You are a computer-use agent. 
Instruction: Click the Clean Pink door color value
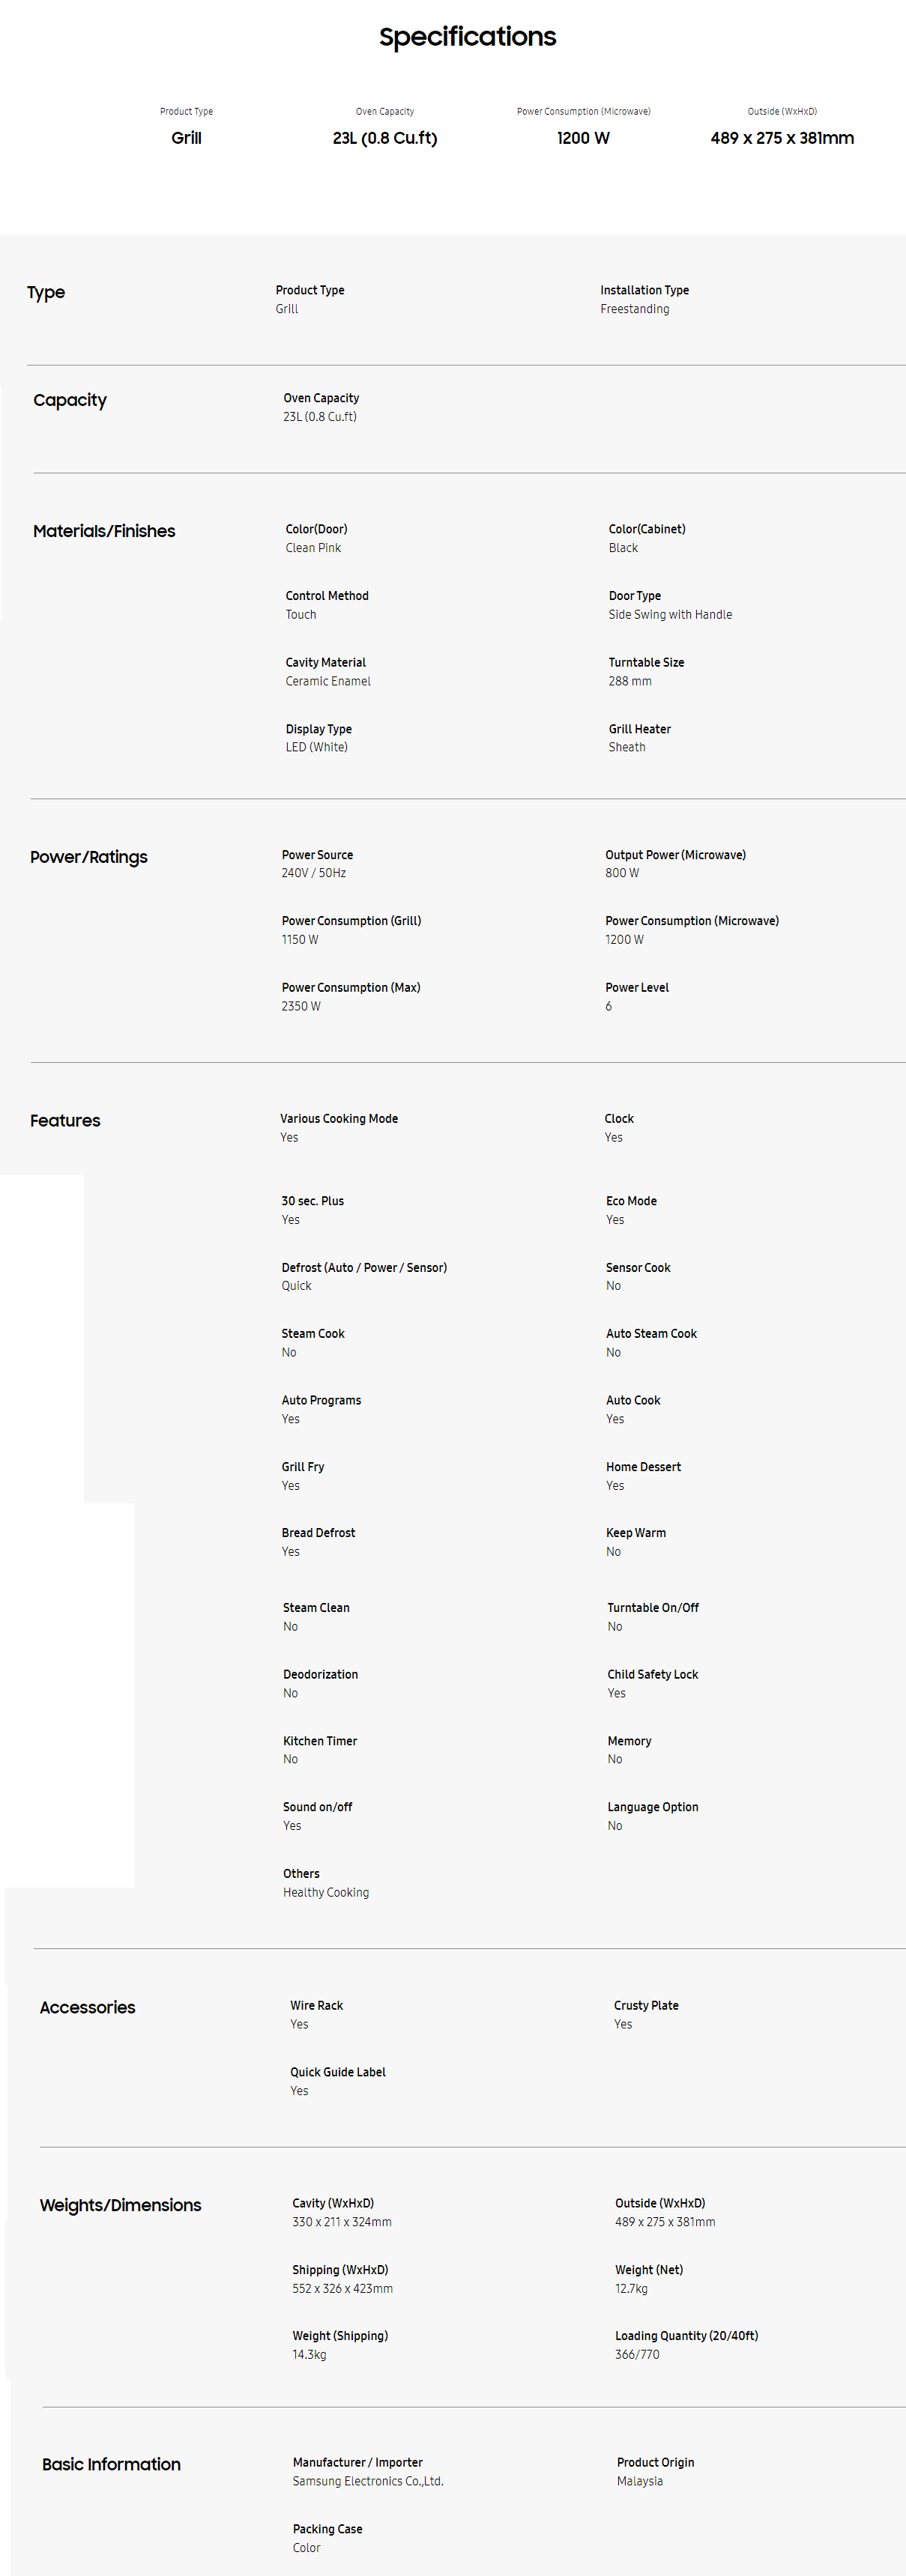point(313,548)
